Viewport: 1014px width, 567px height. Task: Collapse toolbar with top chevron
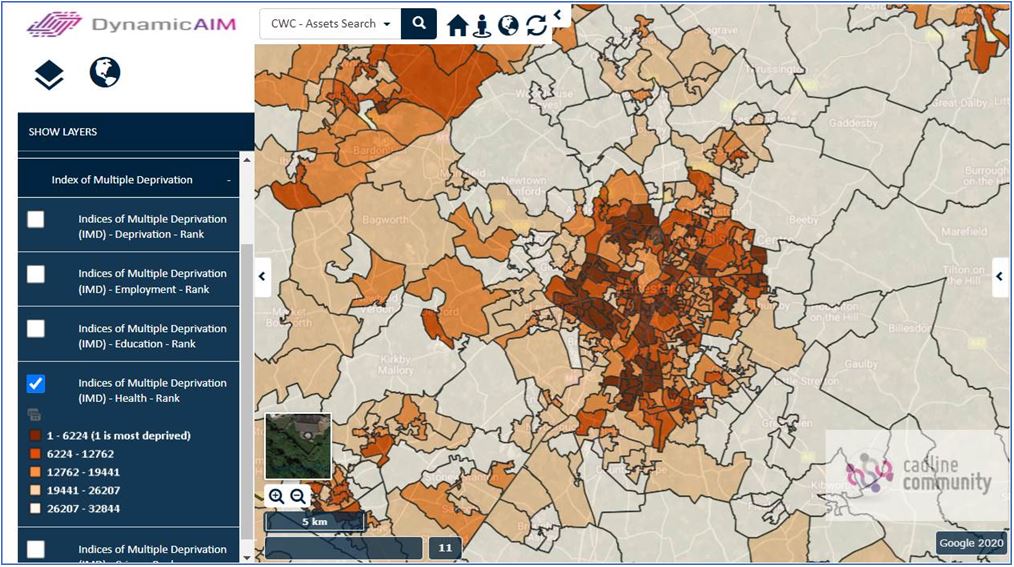pos(558,14)
